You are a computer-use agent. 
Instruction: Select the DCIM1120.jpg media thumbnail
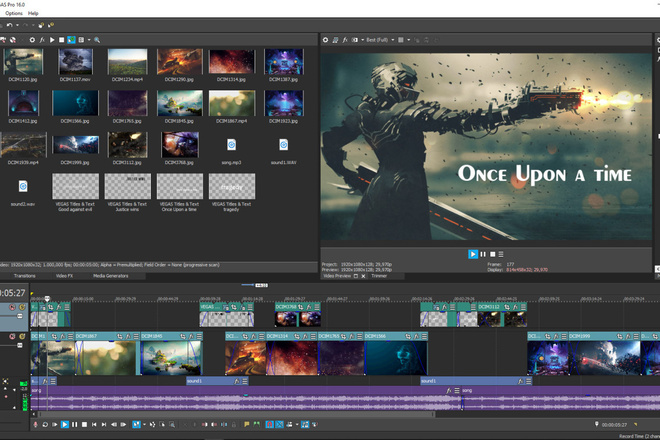(23, 61)
